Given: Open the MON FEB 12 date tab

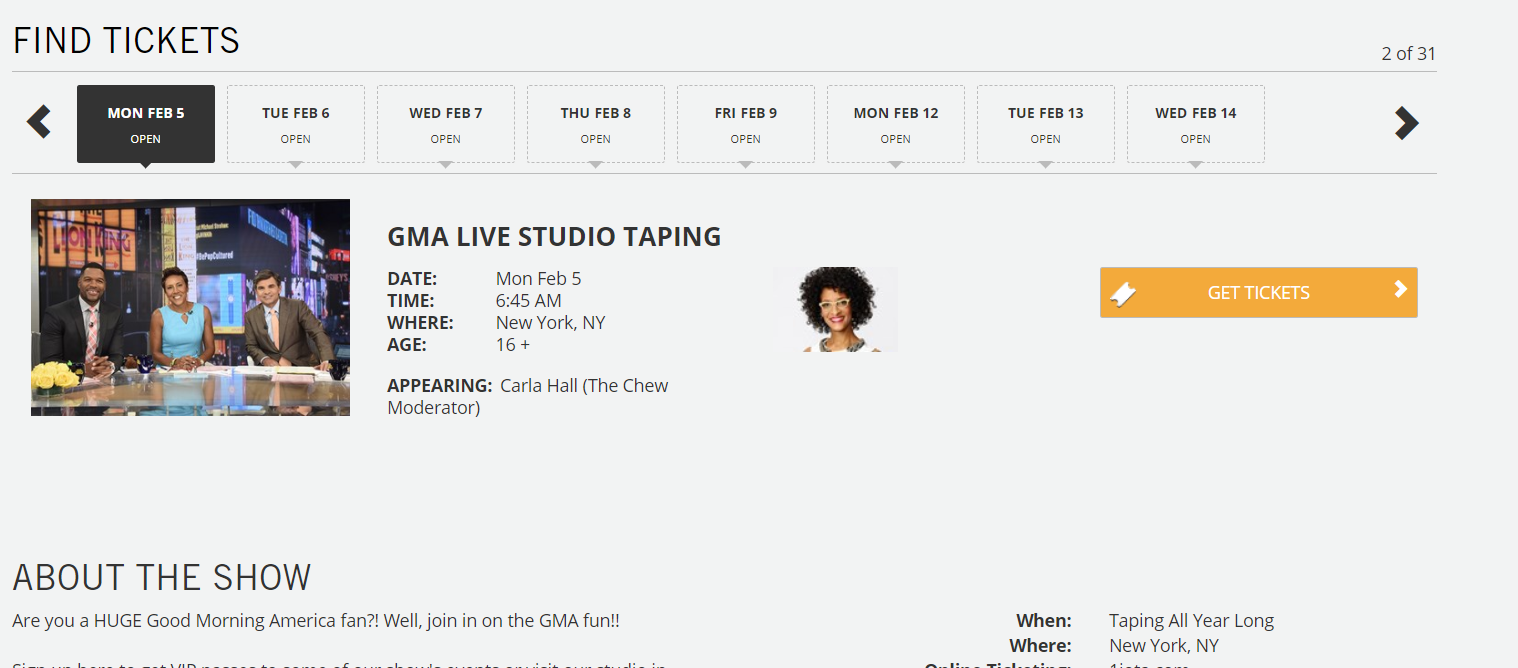Looking at the screenshot, I should coord(896,124).
